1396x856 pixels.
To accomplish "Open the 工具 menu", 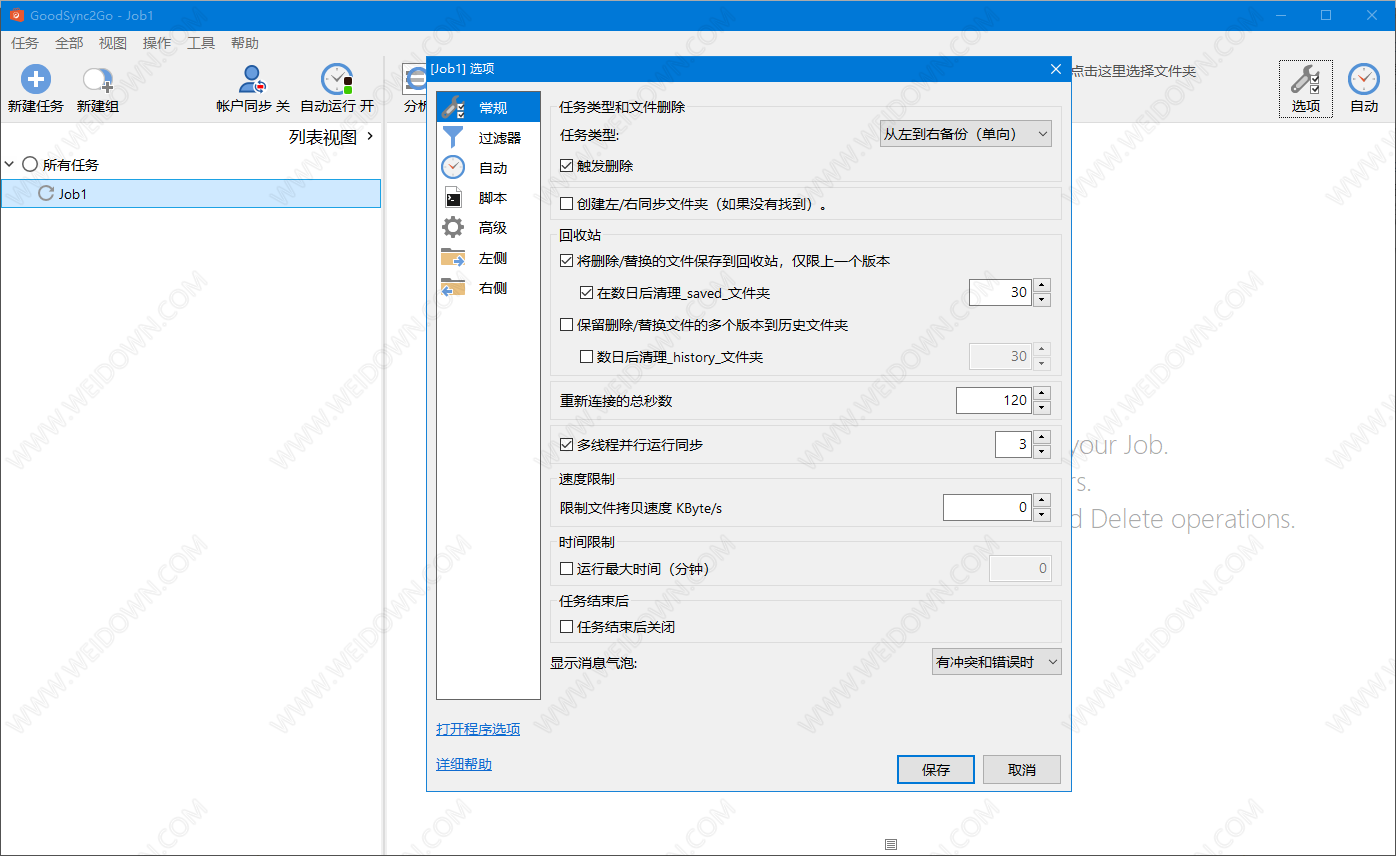I will pyautogui.click(x=201, y=43).
